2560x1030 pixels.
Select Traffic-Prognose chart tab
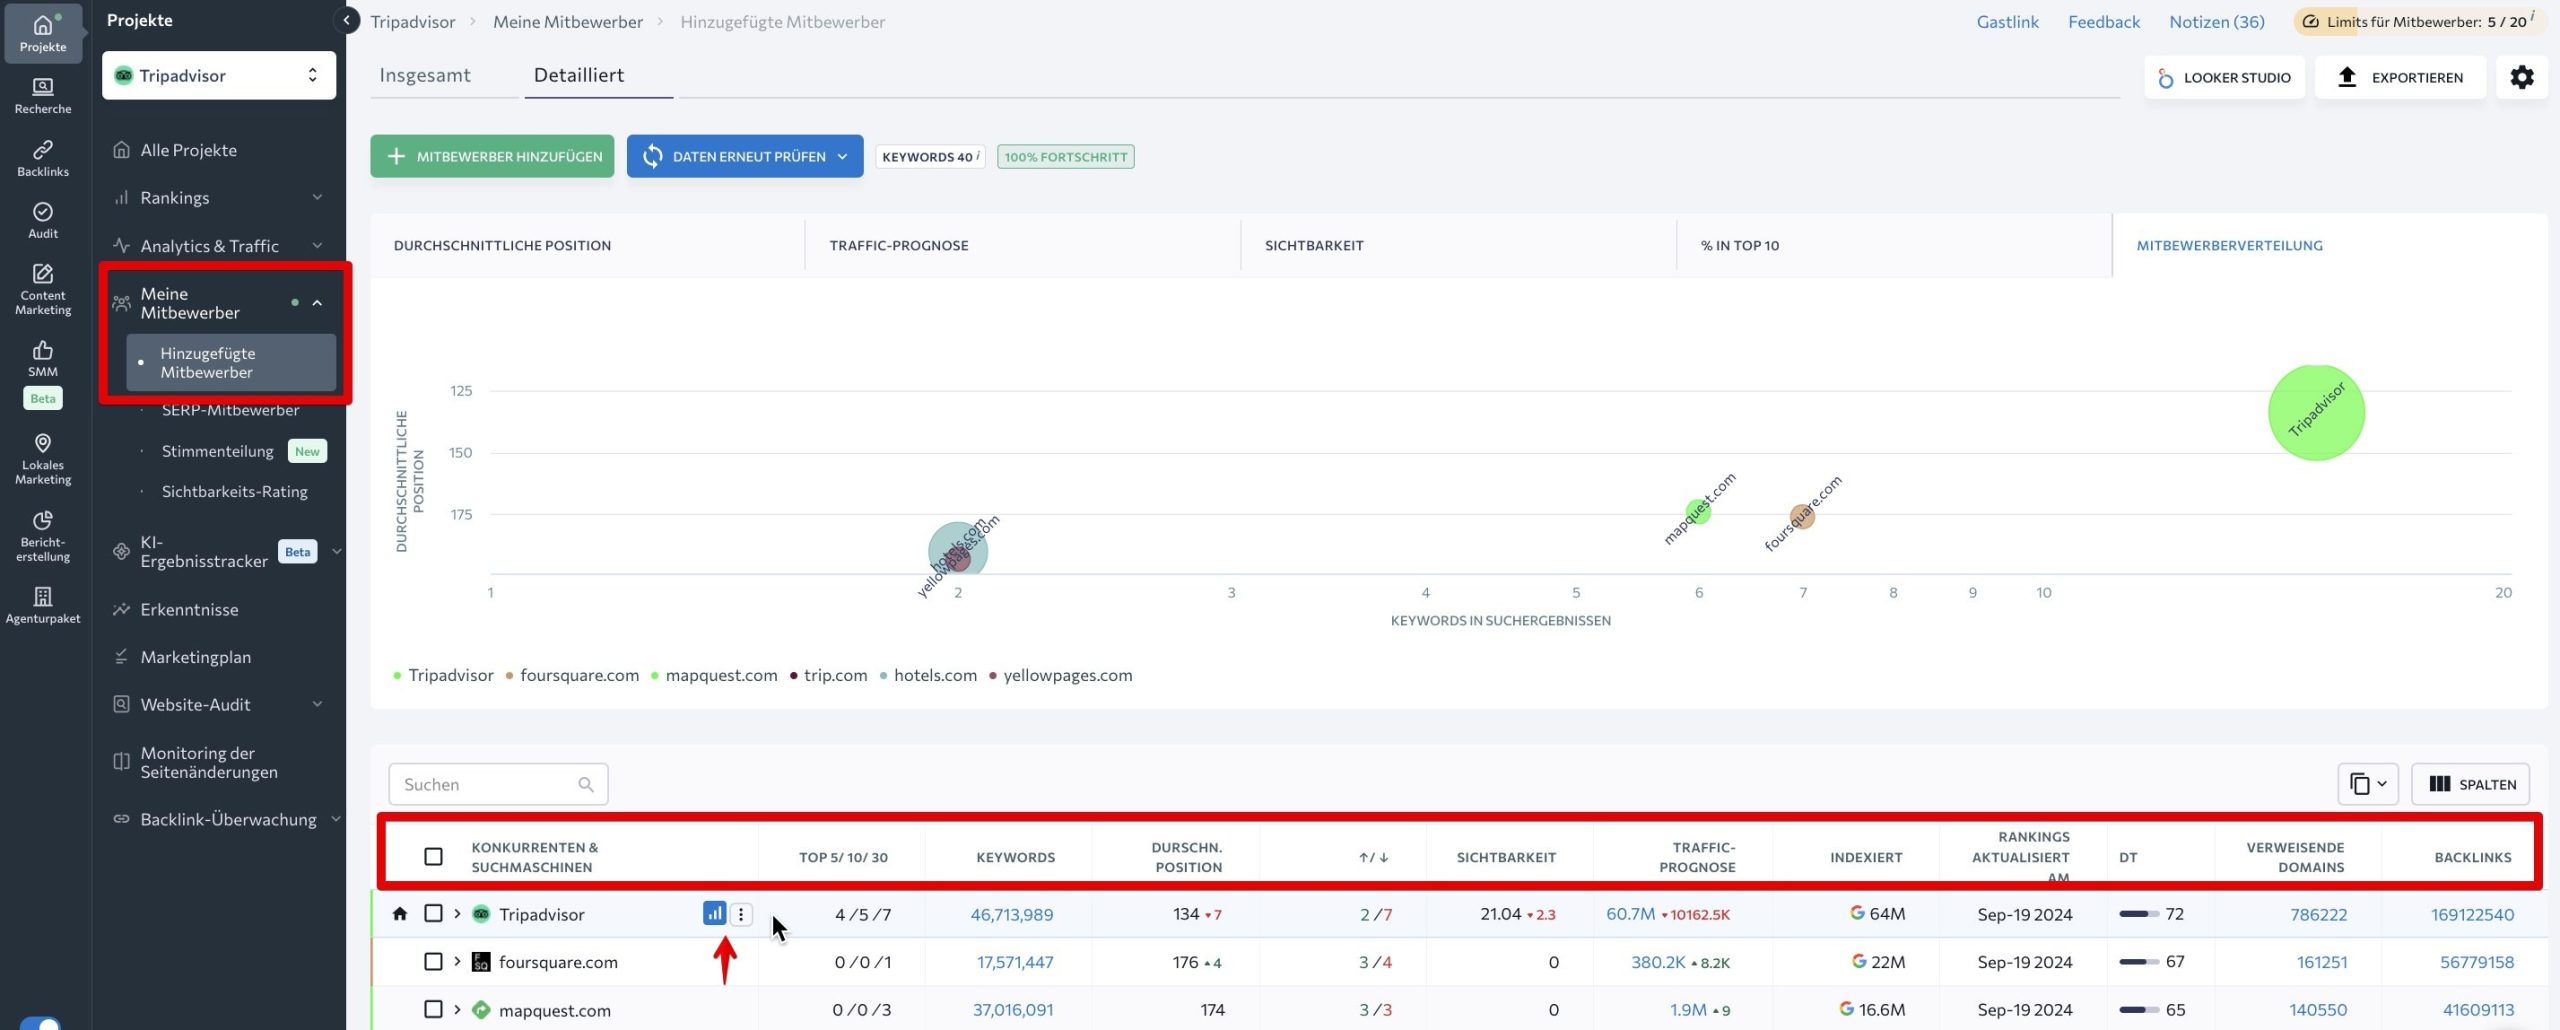pos(1023,245)
